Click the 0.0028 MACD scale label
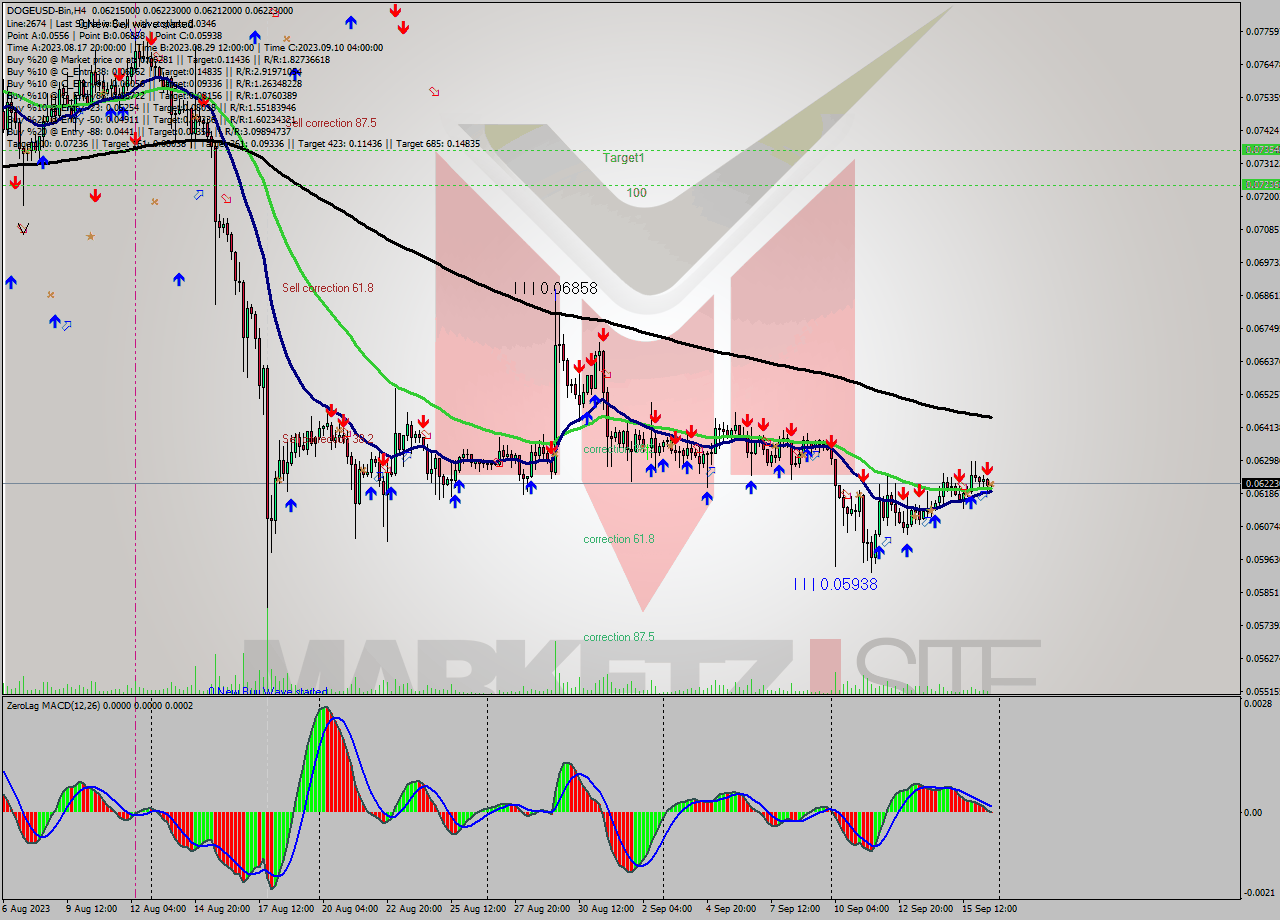1280x920 pixels. click(1258, 704)
